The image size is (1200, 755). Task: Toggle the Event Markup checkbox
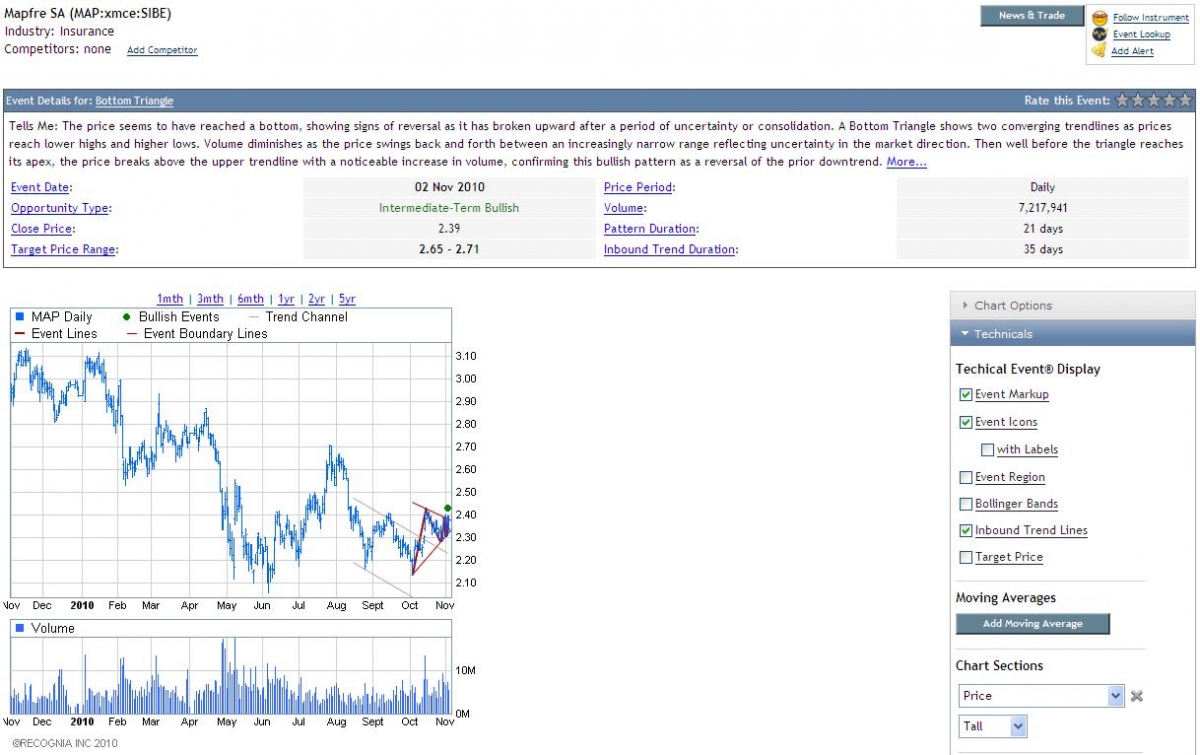[966, 395]
